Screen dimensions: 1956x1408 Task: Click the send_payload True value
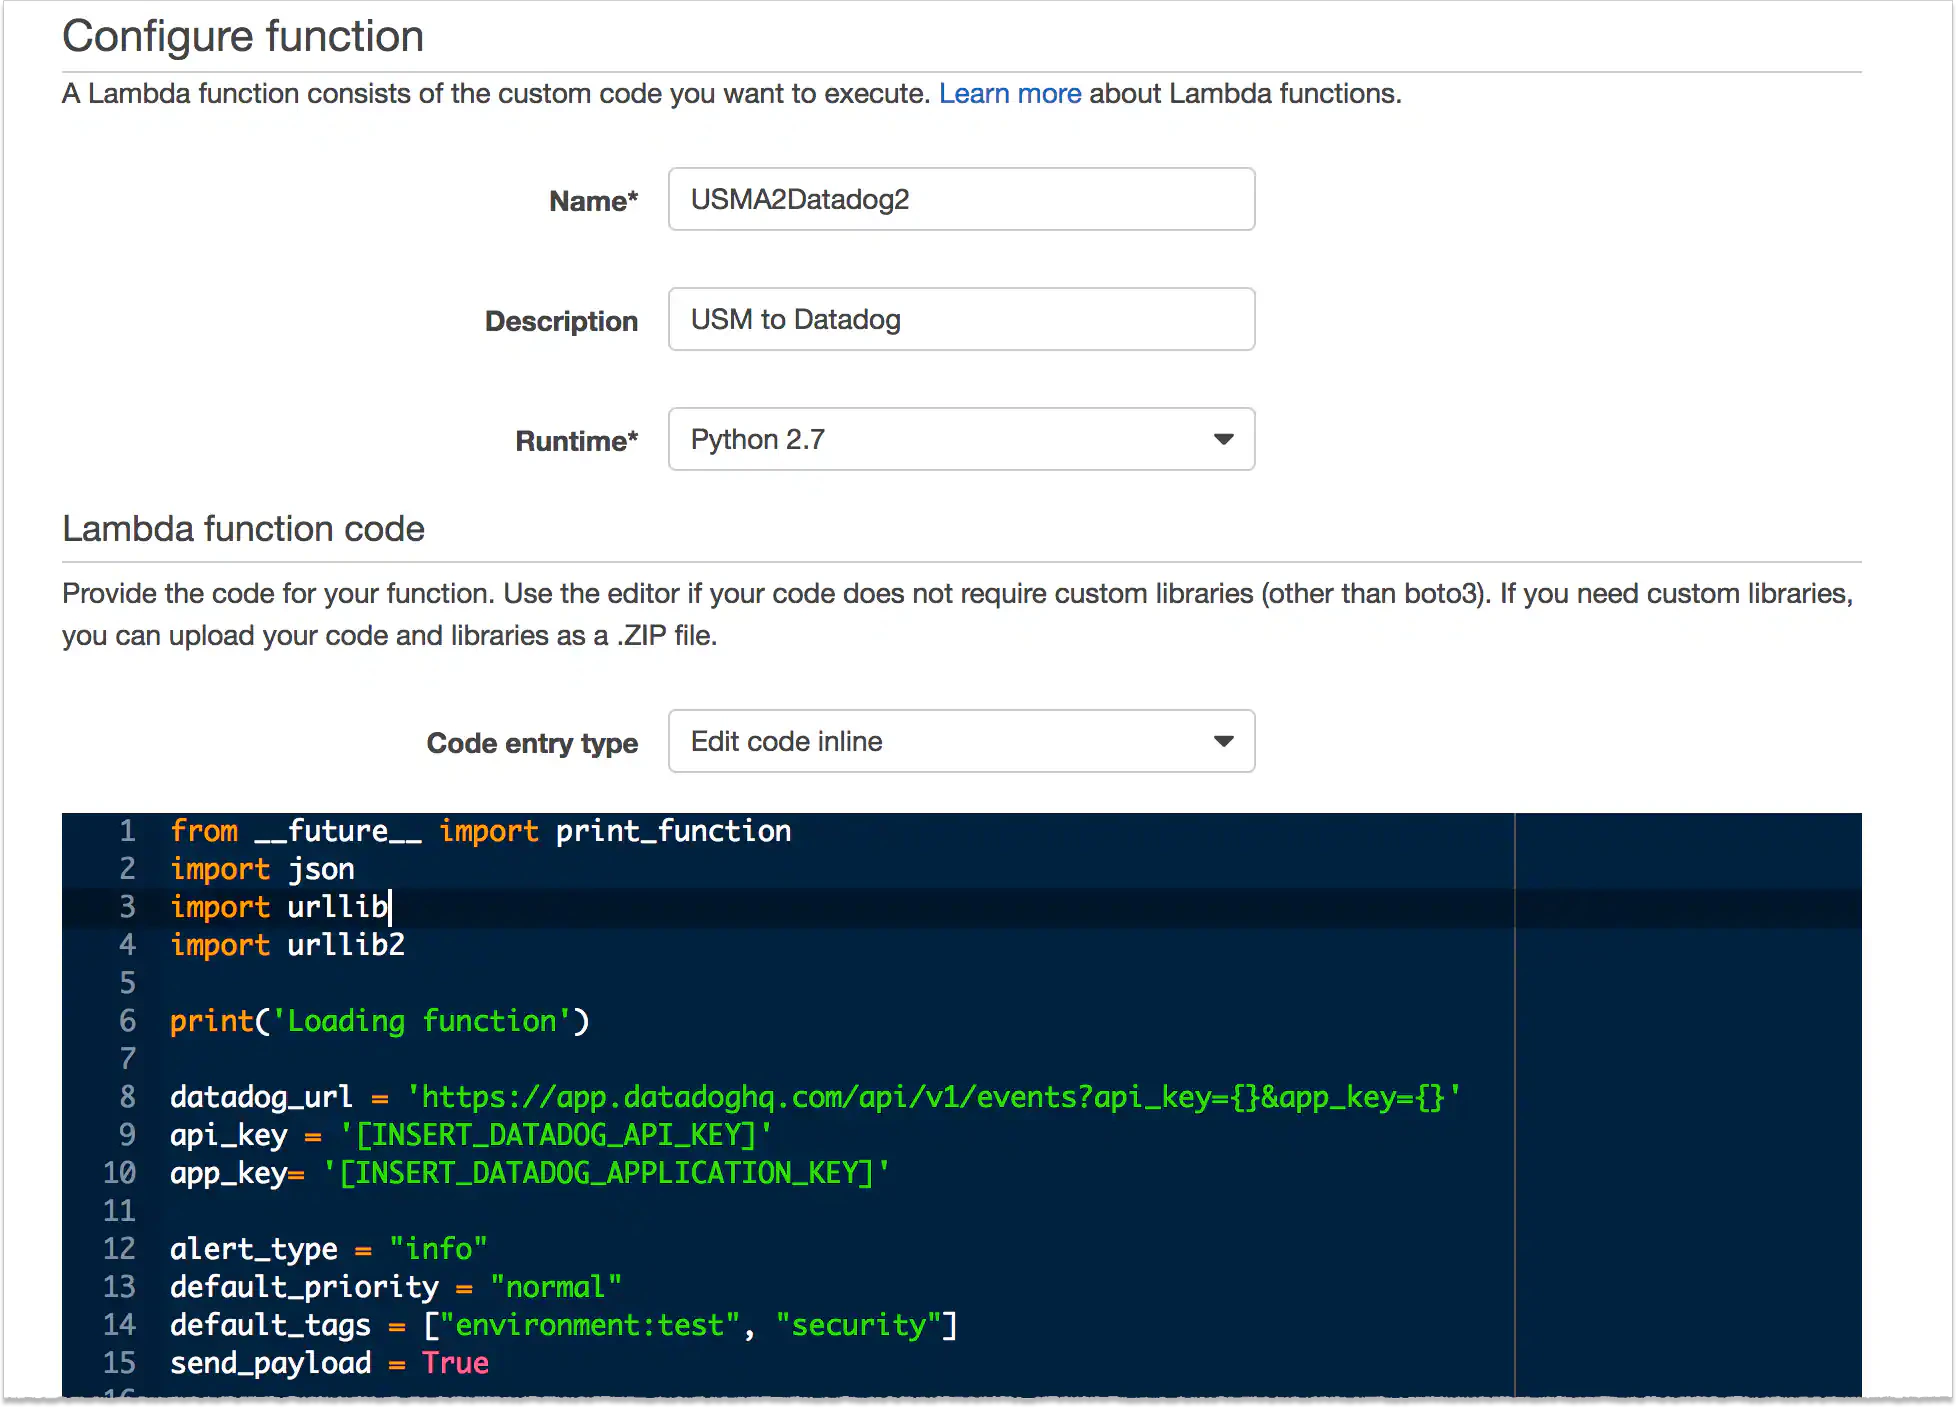pyautogui.click(x=455, y=1363)
